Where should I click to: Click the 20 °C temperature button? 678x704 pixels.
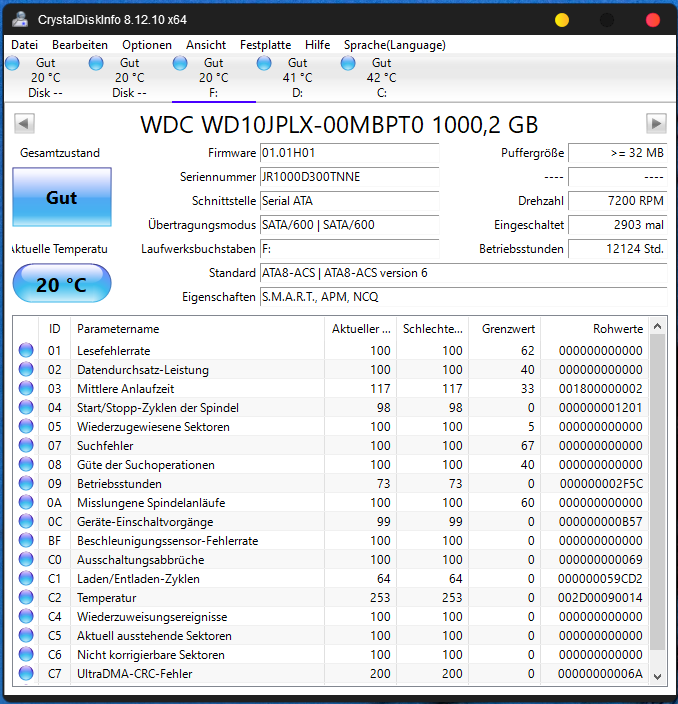coord(62,284)
